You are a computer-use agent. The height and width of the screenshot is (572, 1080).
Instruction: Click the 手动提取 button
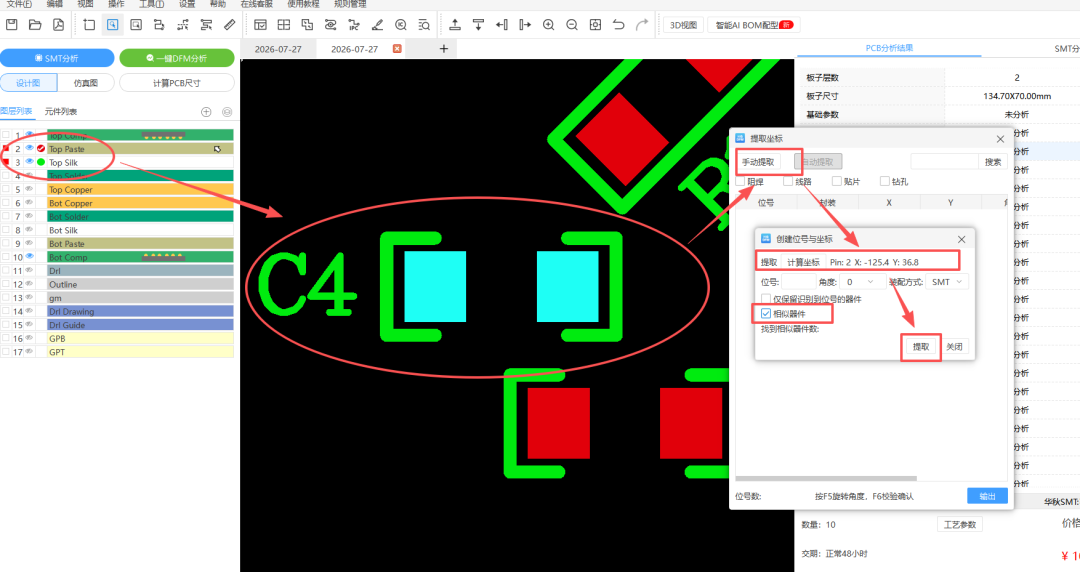(758, 162)
